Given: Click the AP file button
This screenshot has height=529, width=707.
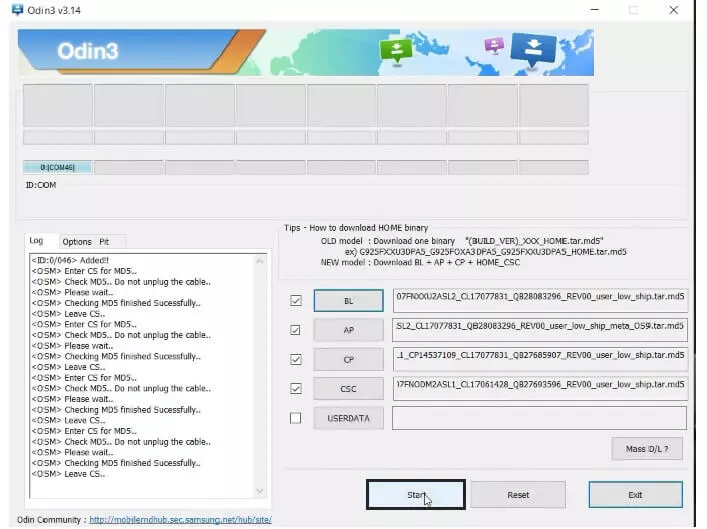Looking at the screenshot, I should click(x=349, y=330).
